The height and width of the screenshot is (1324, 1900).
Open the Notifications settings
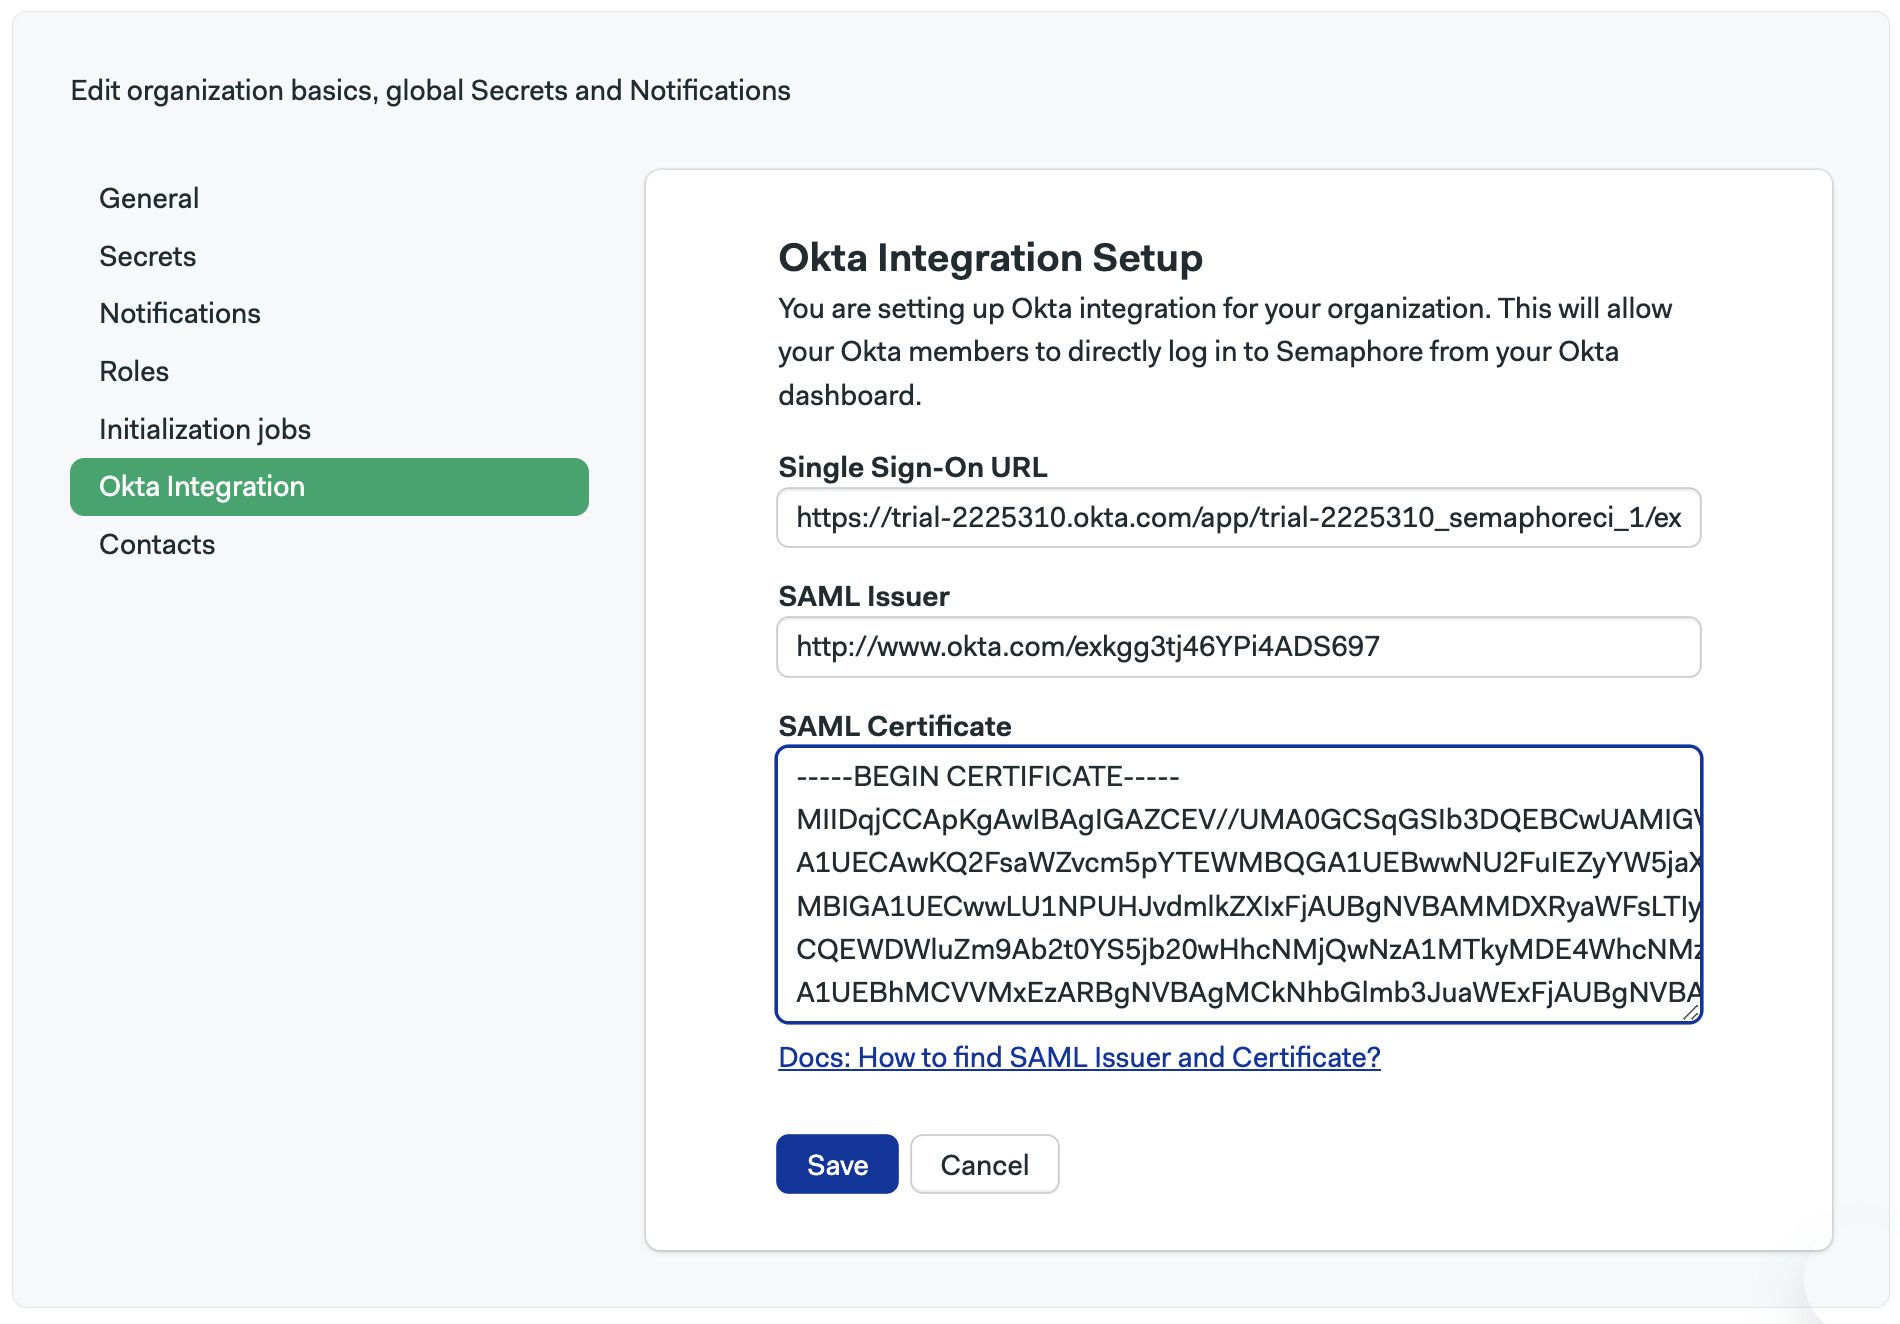pyautogui.click(x=180, y=313)
